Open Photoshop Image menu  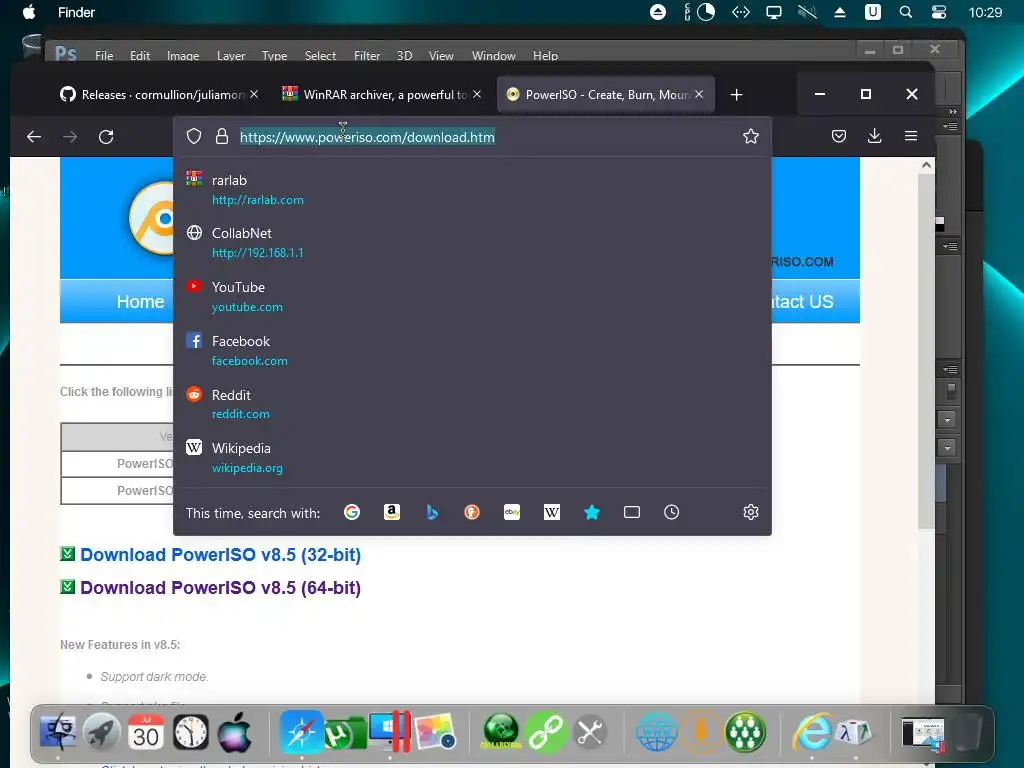(183, 56)
